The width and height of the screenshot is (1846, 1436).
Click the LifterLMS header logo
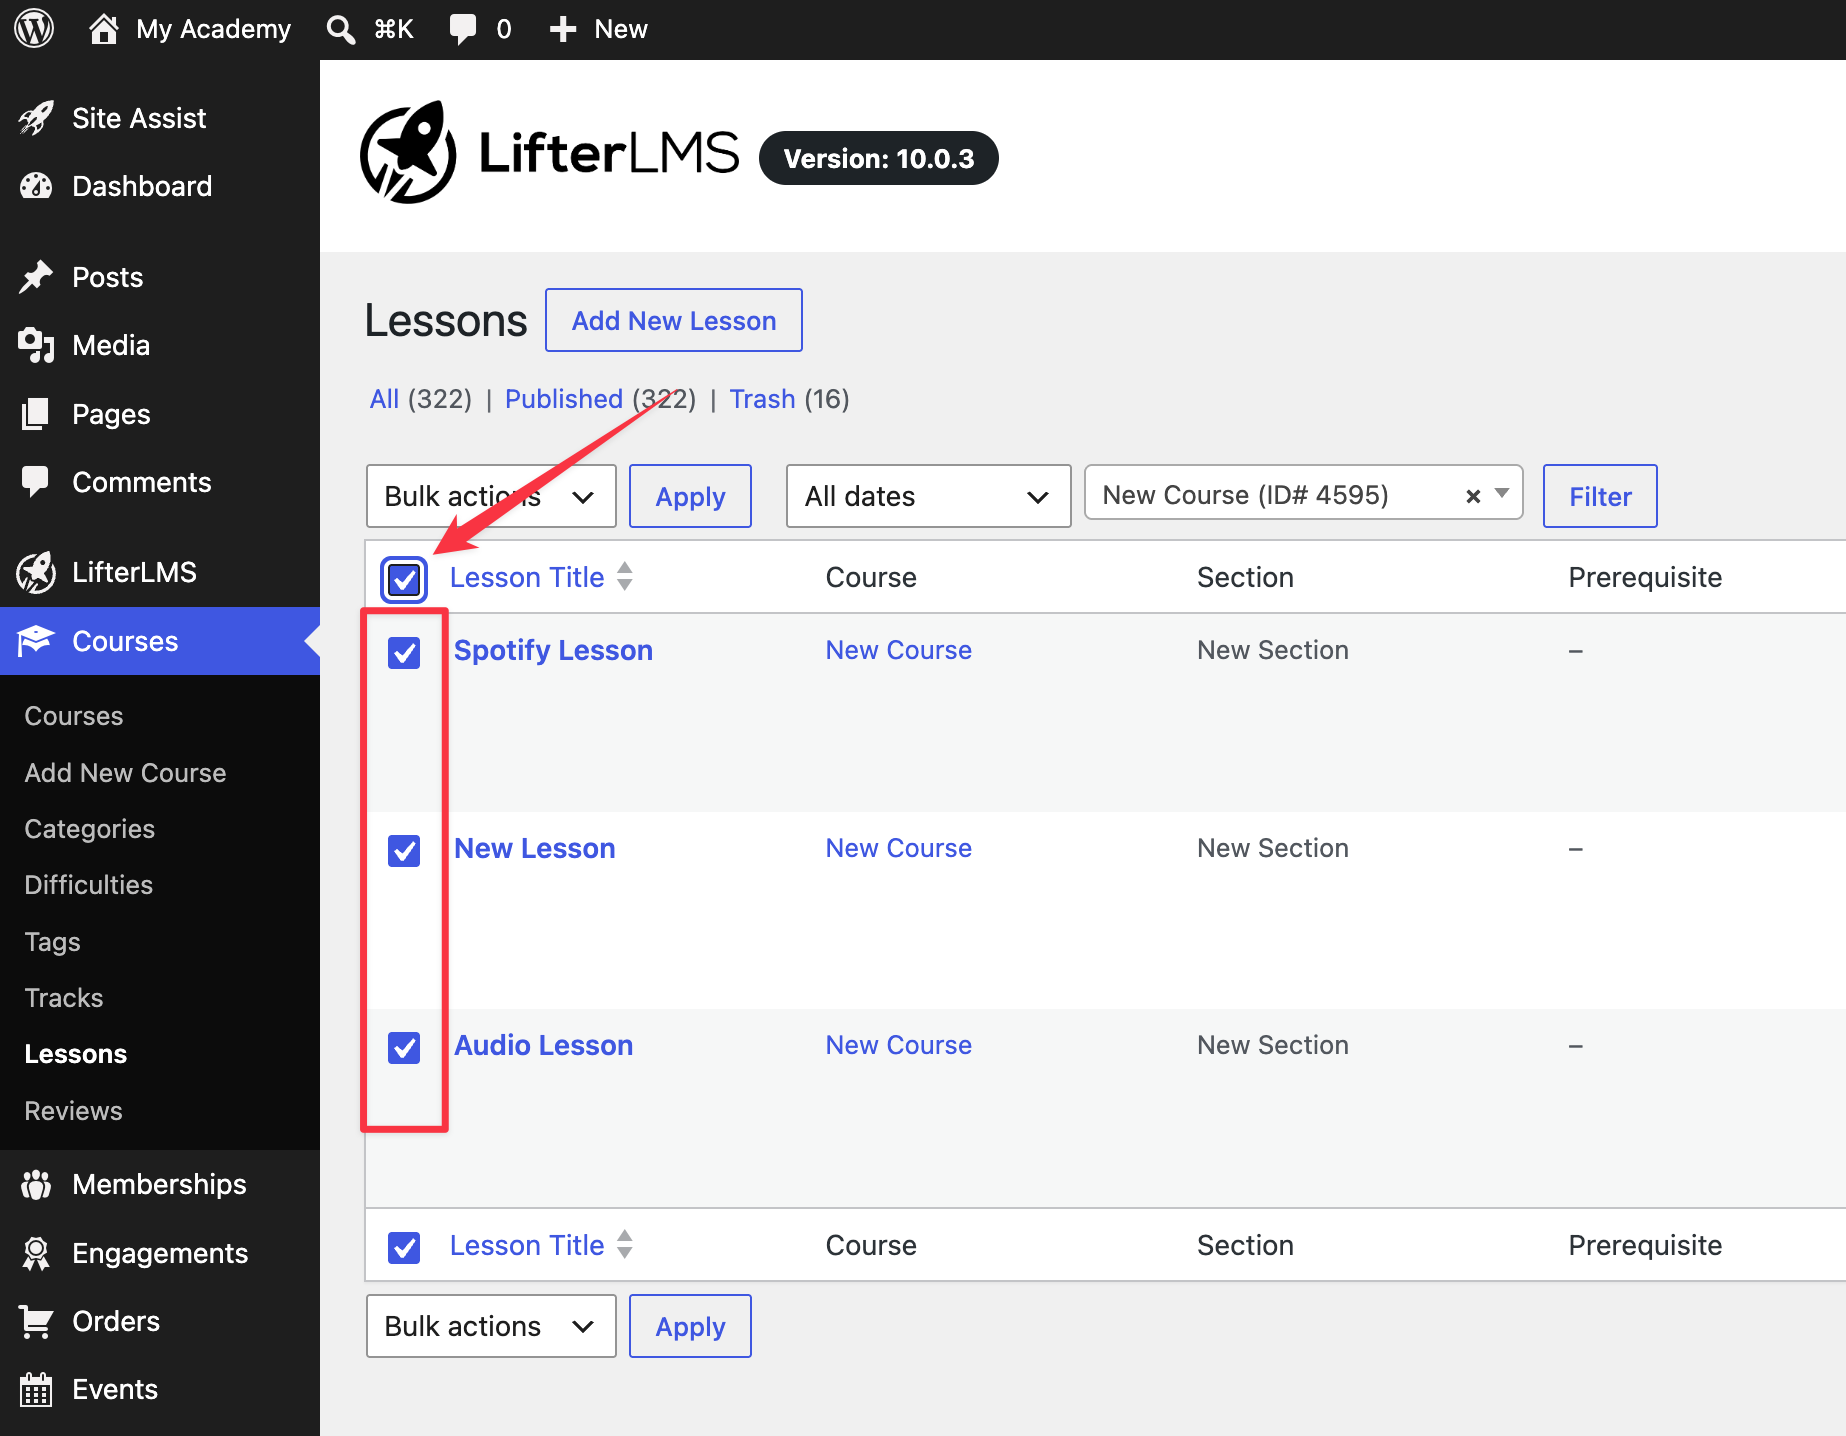[x=549, y=152]
